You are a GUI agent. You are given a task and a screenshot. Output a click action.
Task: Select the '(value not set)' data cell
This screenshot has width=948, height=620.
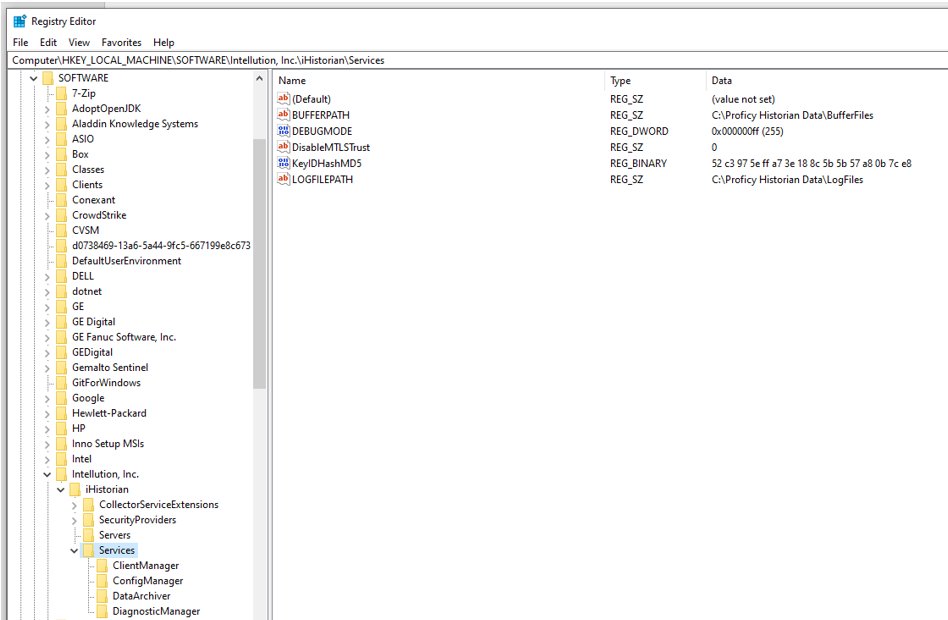pyautogui.click(x=743, y=99)
